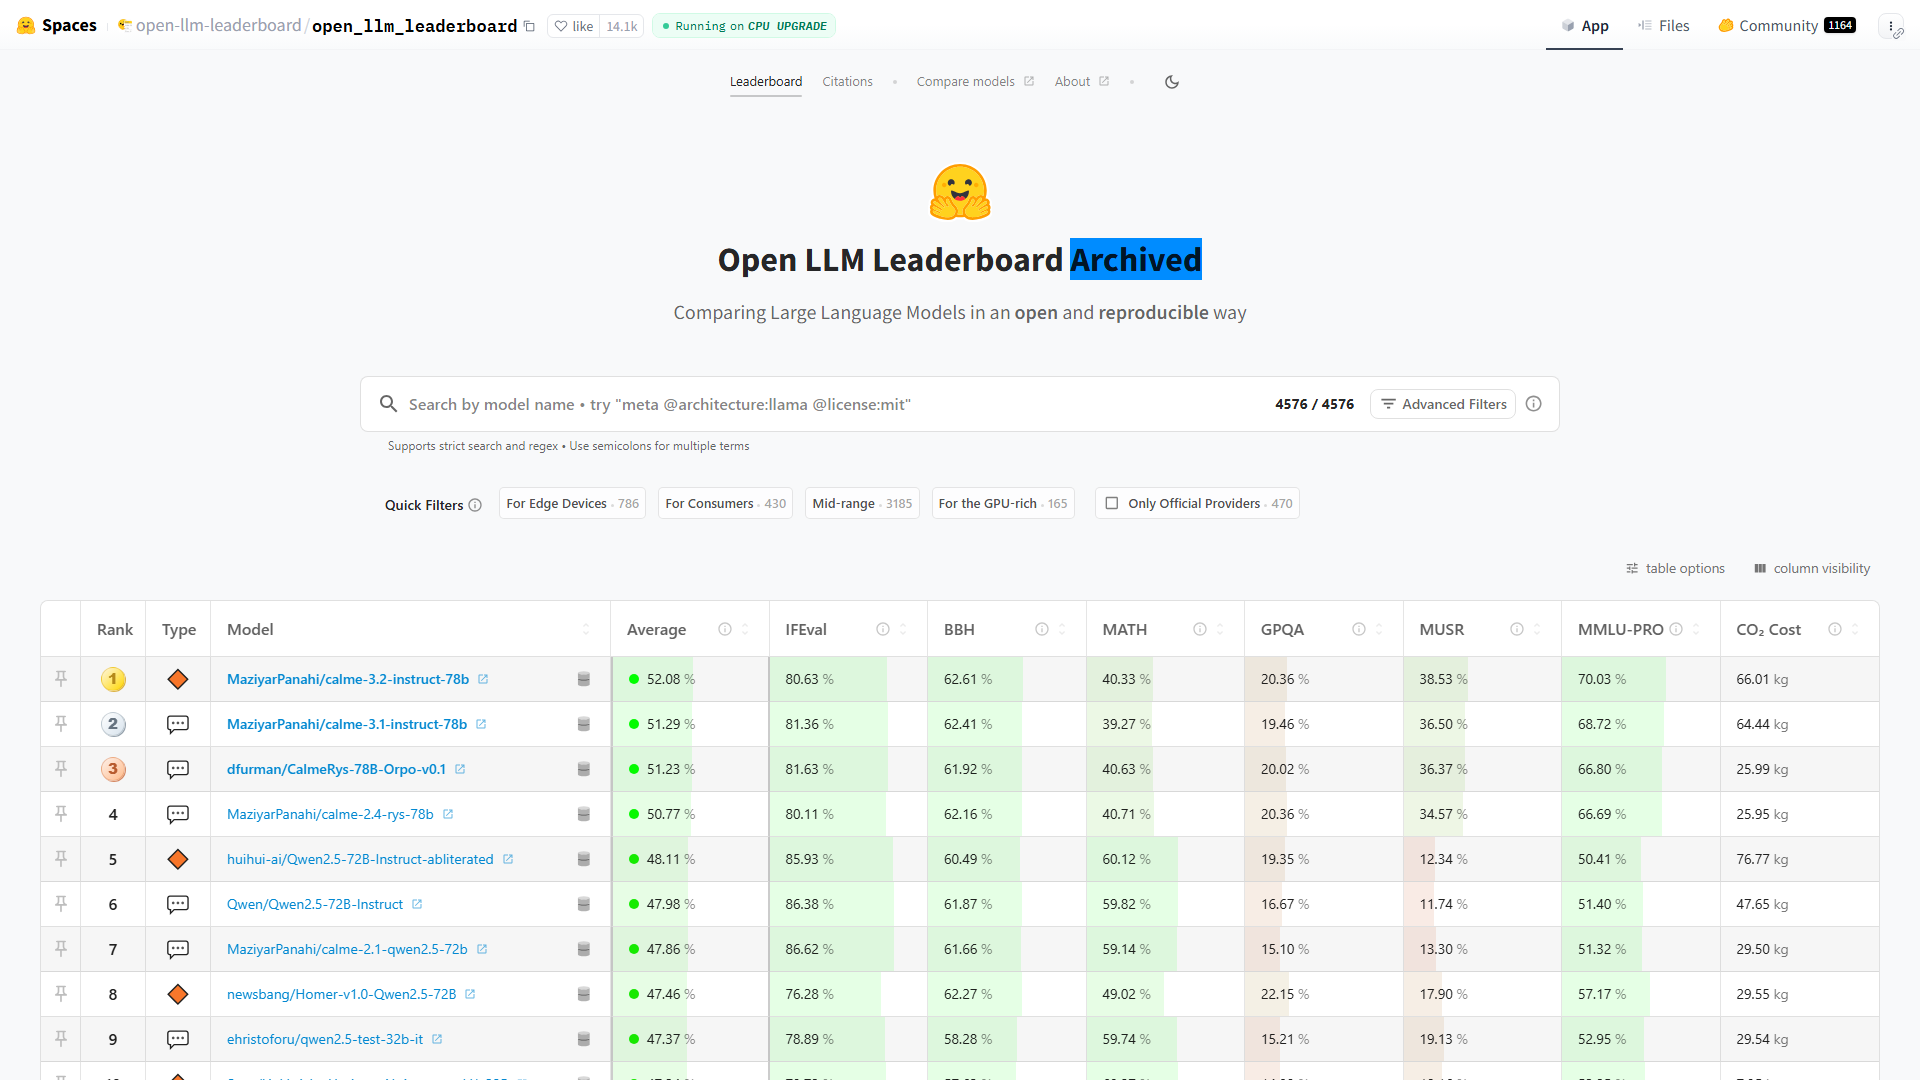Show Quick Filters info tooltip icon
The height and width of the screenshot is (1080, 1920).
(x=475, y=505)
